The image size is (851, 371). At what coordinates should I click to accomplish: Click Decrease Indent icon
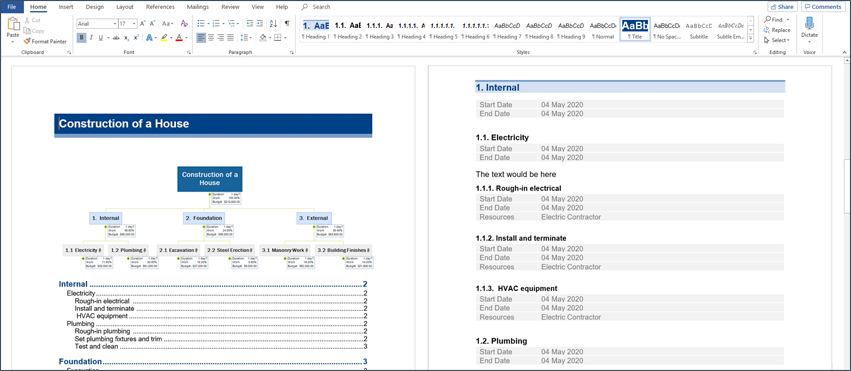pos(249,24)
